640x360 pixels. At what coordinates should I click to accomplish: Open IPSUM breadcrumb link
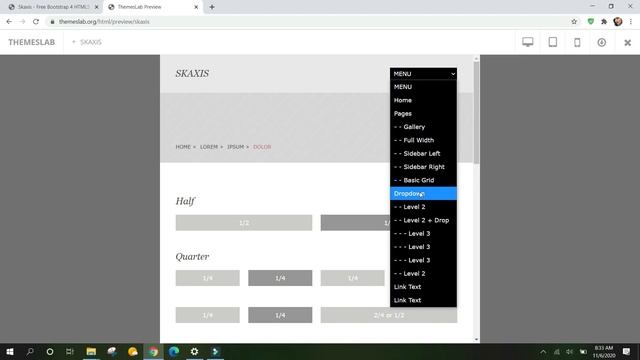pyautogui.click(x=235, y=147)
